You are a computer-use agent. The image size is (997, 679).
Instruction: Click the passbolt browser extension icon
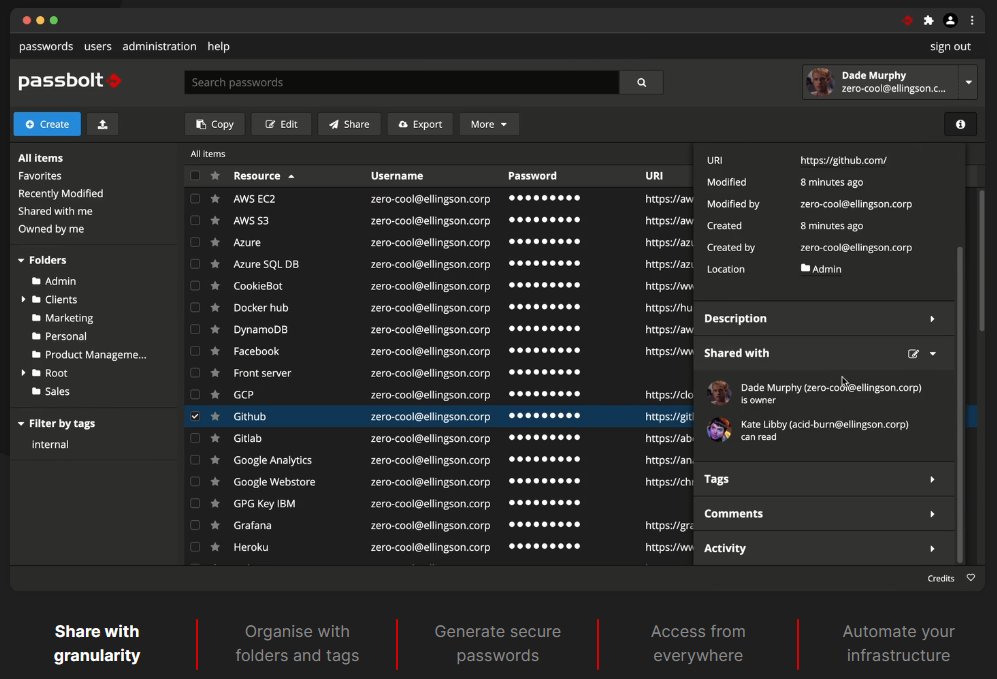[x=907, y=20]
